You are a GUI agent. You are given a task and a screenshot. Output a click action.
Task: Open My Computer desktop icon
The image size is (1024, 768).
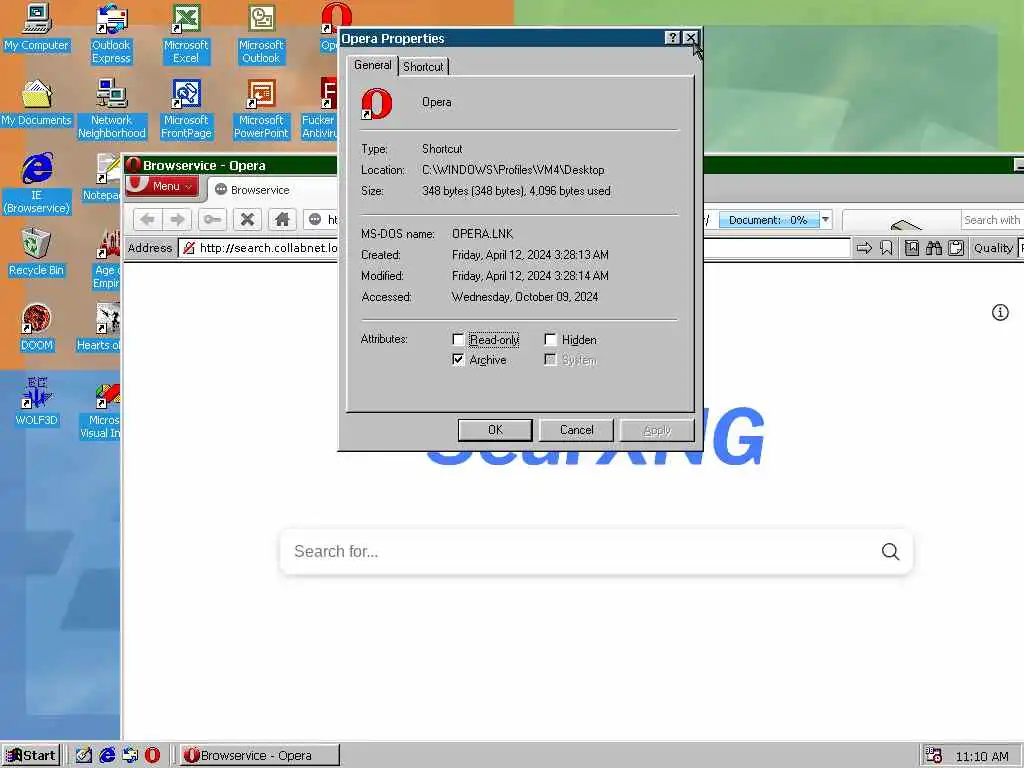point(37,27)
